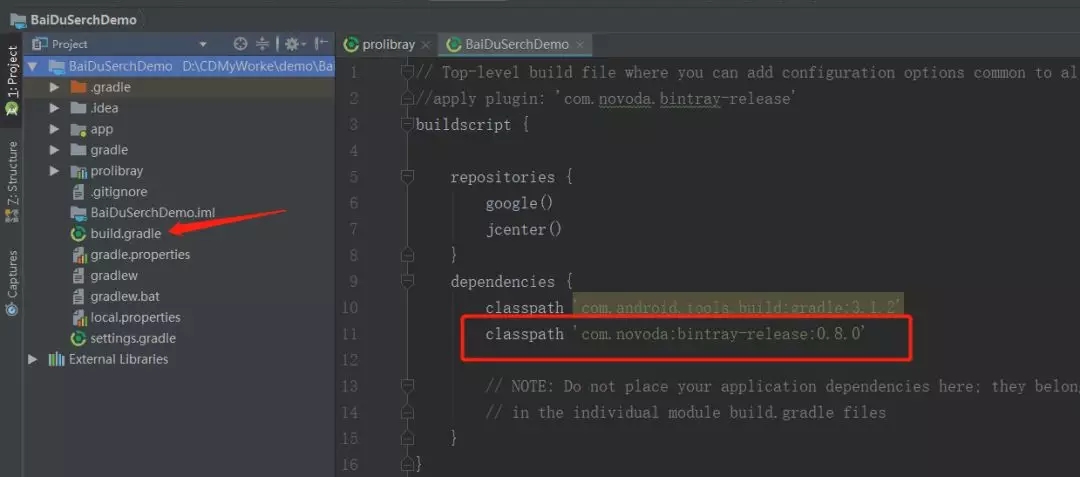Hide the Project tool window

click(321, 44)
